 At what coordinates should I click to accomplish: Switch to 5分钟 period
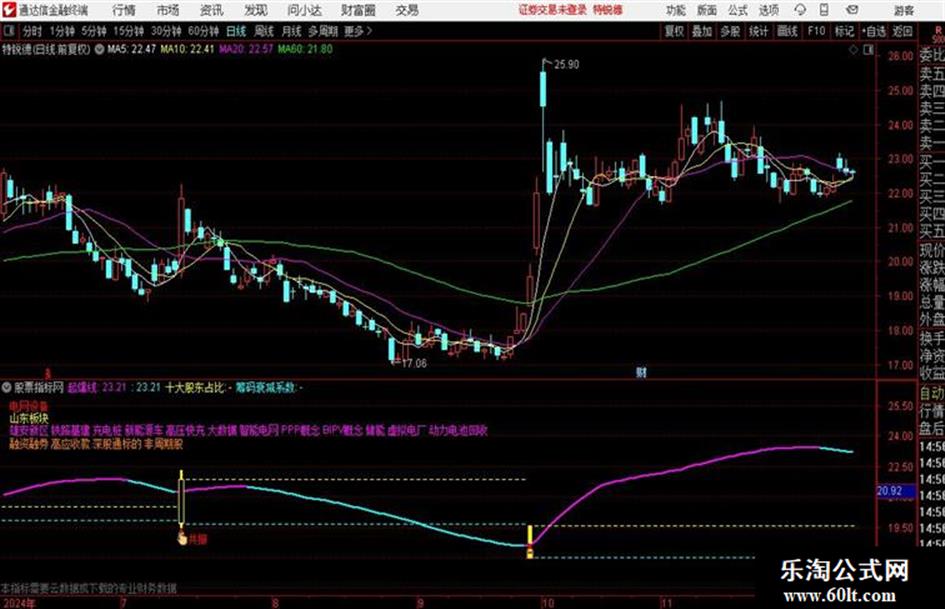point(93,31)
